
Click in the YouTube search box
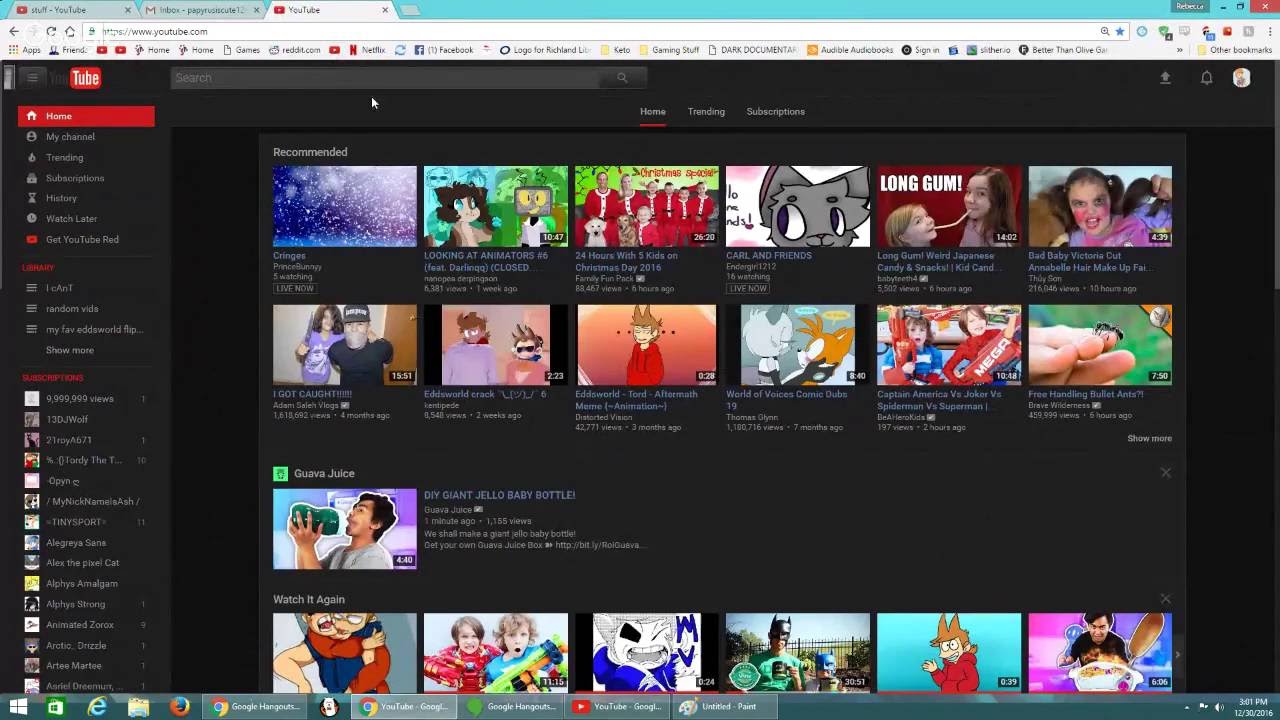[x=385, y=78]
